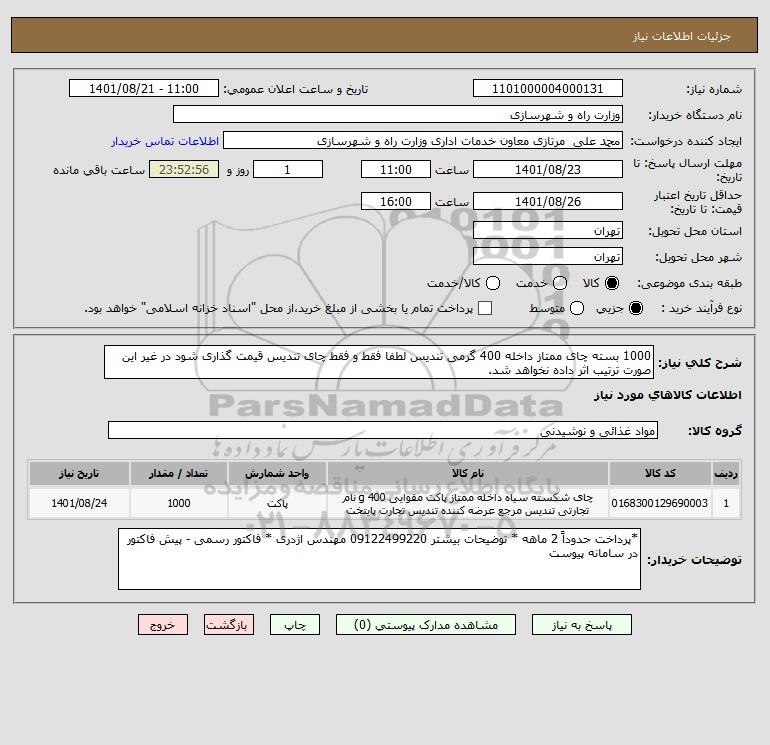Click the خروج exit button
The width and height of the screenshot is (770, 745).
163,625
